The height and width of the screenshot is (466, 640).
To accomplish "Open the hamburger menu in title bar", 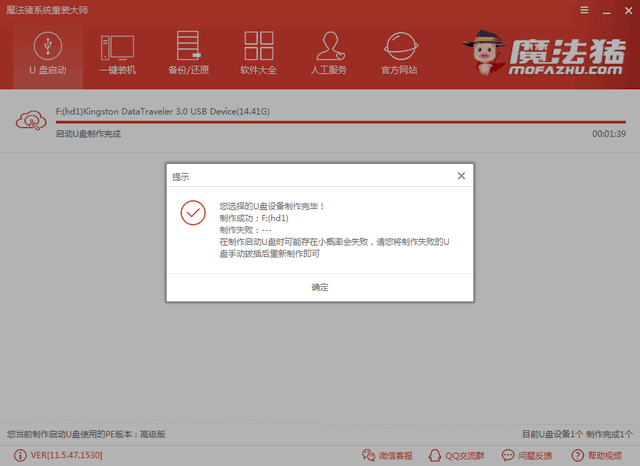I will (584, 9).
